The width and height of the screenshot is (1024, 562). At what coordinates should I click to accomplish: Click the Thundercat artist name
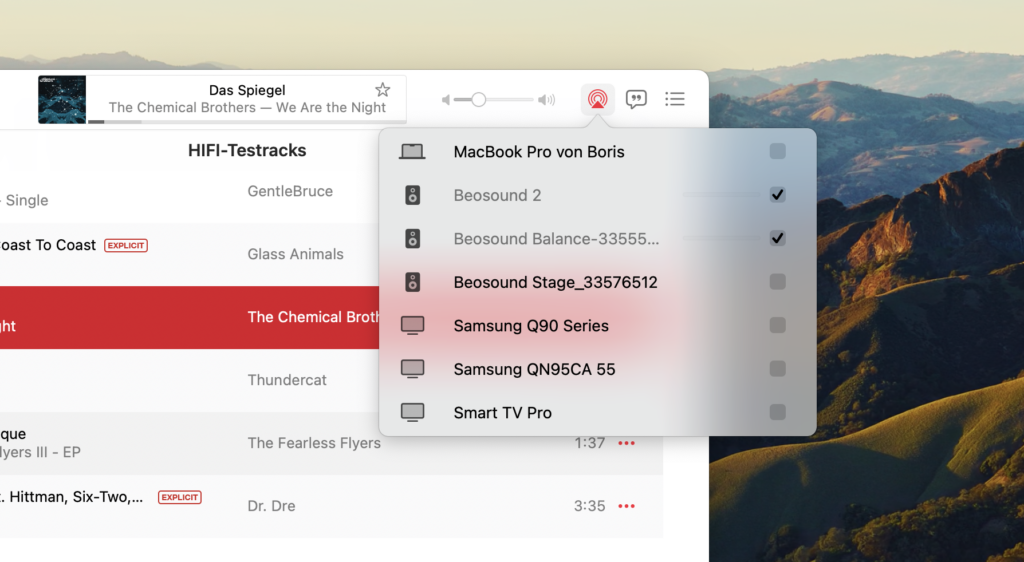click(x=287, y=380)
